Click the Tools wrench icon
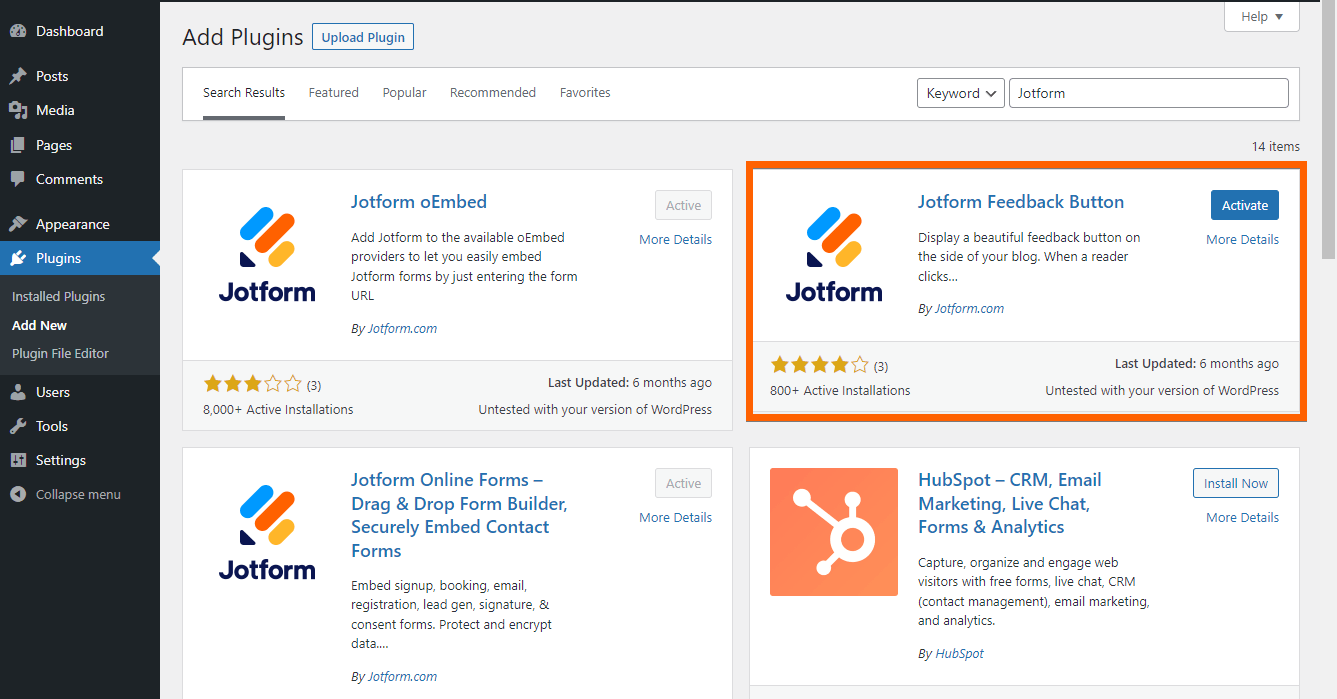This screenshot has height=699, width=1337. [x=18, y=426]
